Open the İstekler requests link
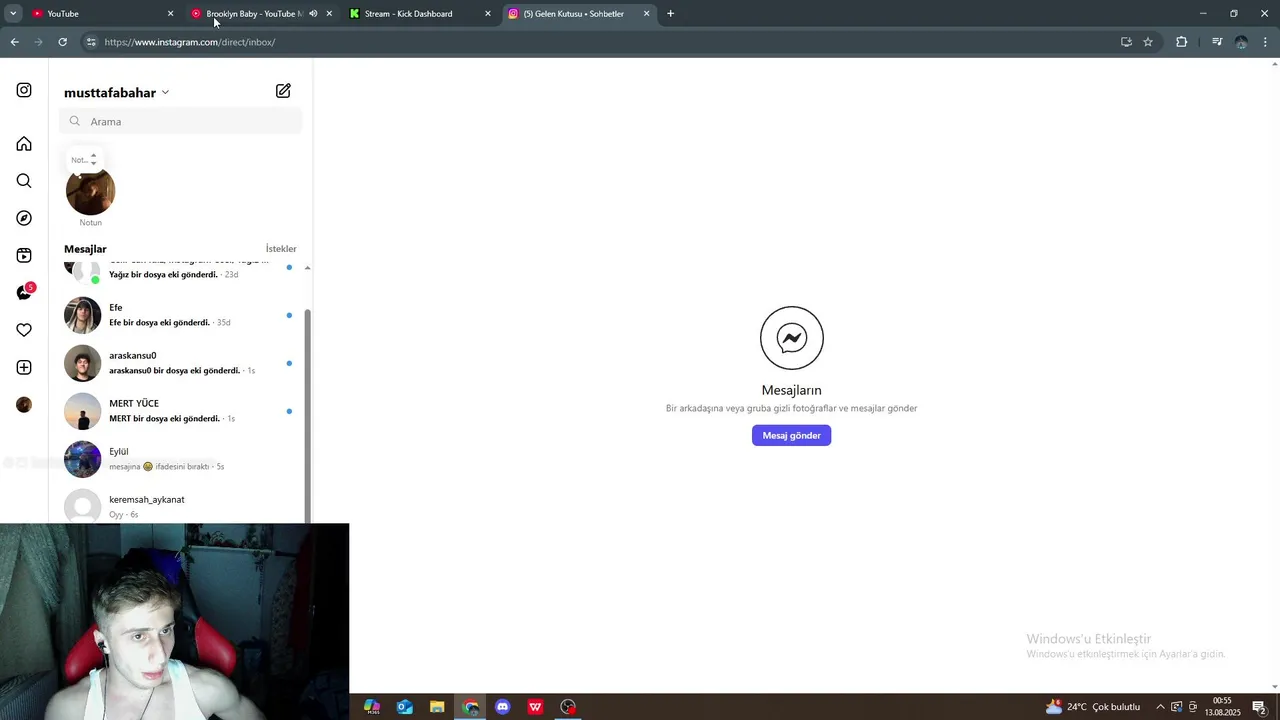This screenshot has height=720, width=1280. tap(281, 249)
